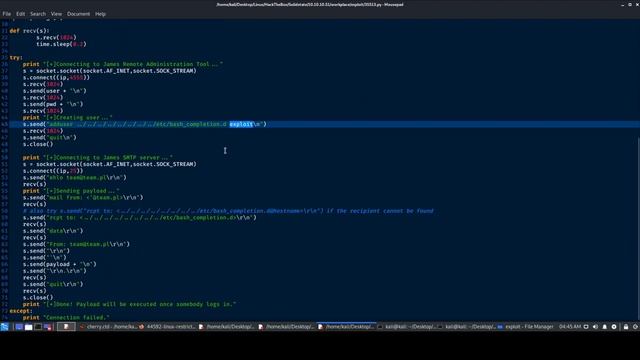Minimize the Mousepad window
The width and height of the screenshot is (640, 360).
pos(622,4)
